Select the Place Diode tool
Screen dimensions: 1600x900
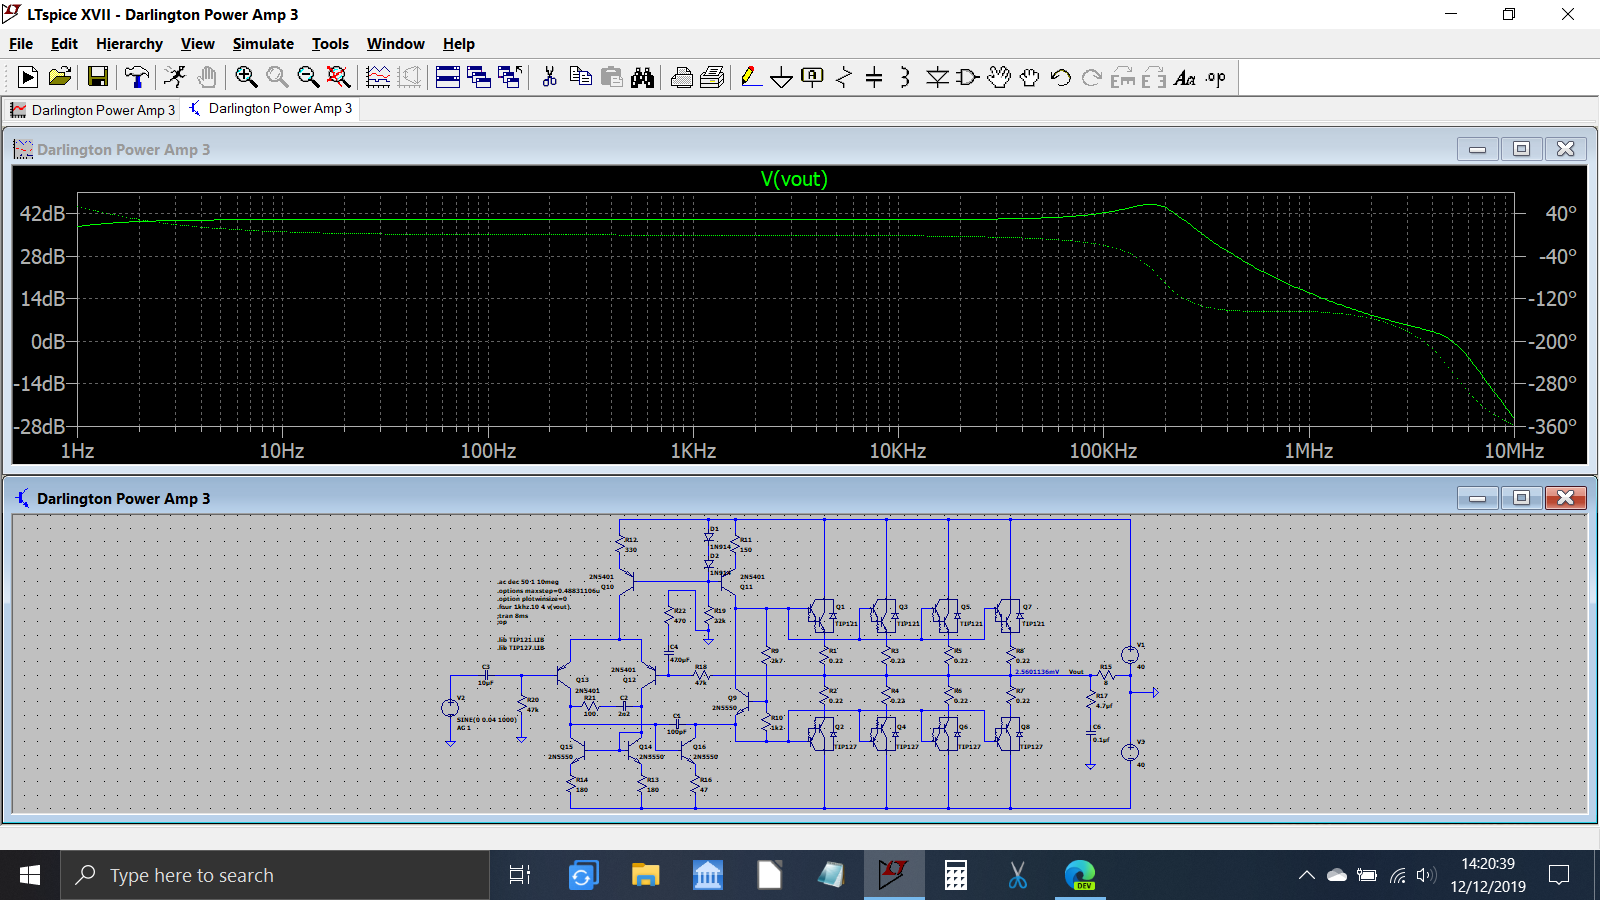click(937, 77)
